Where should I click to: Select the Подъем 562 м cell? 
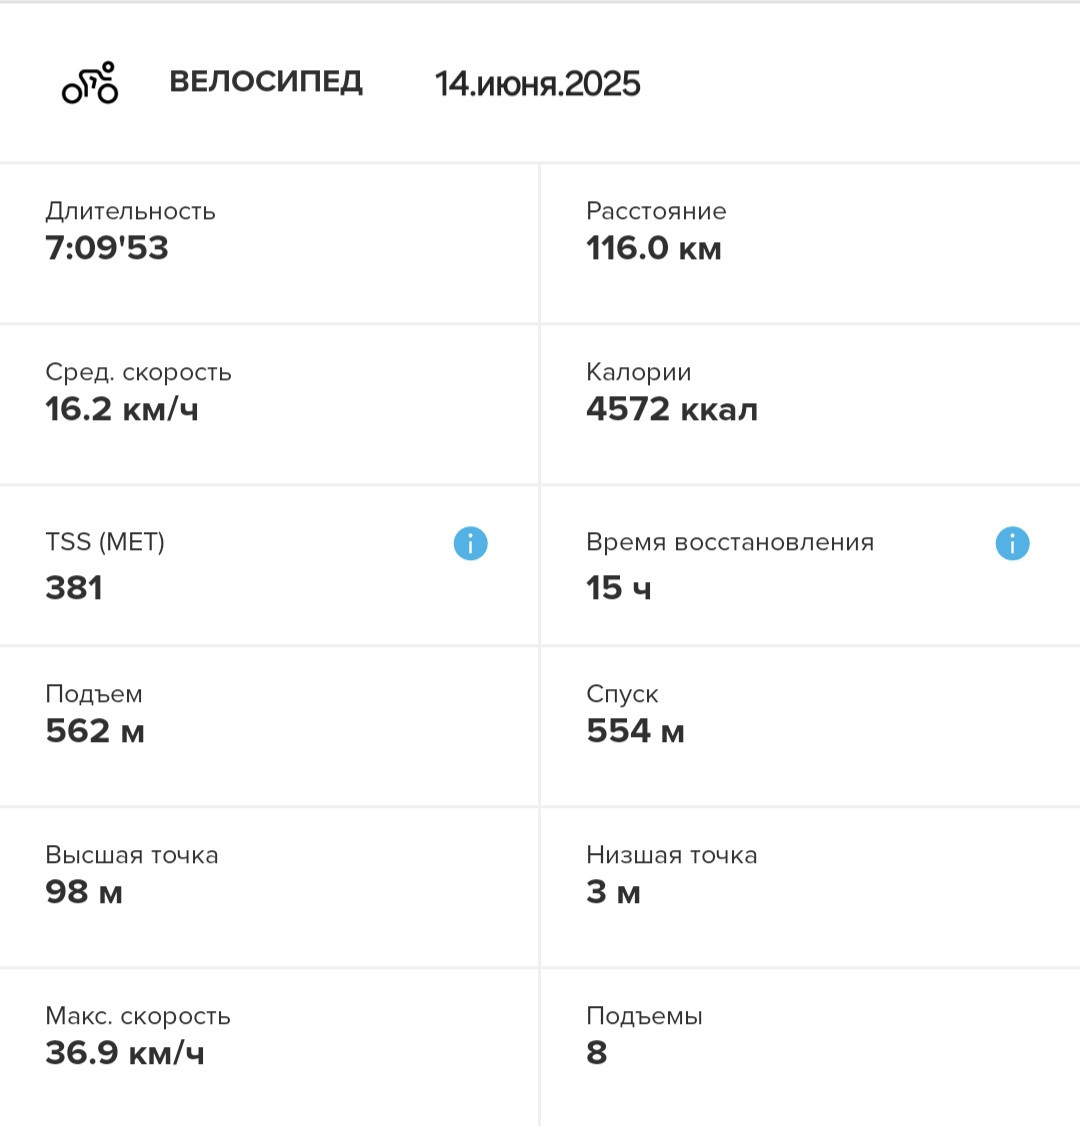269,727
